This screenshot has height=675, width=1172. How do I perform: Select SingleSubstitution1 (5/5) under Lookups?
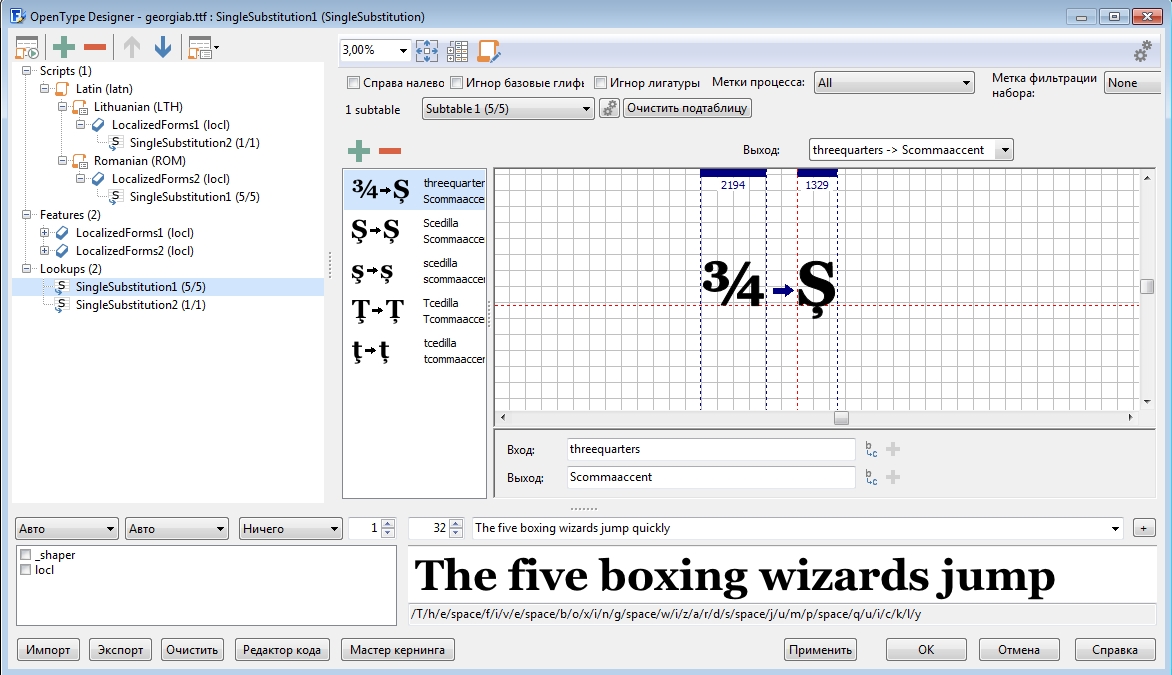pyautogui.click(x=141, y=287)
